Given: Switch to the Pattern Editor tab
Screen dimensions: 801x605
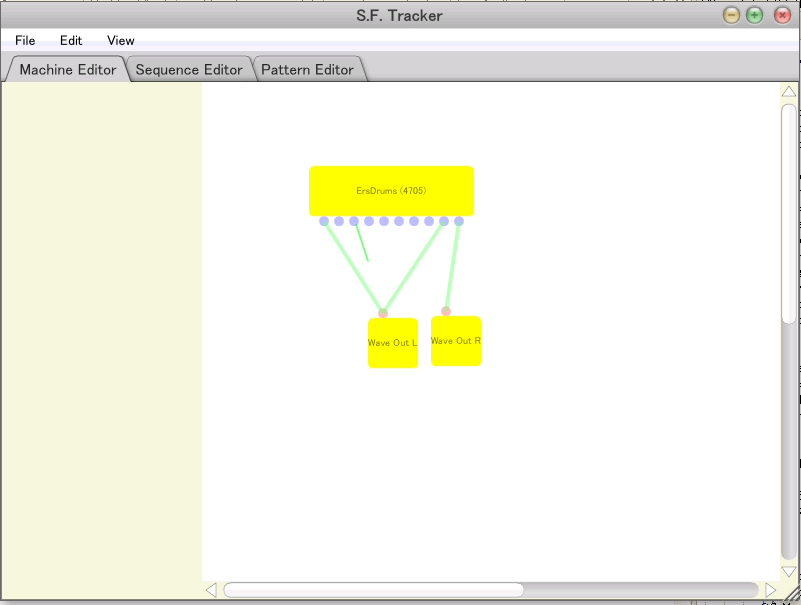Looking at the screenshot, I should tap(307, 69).
